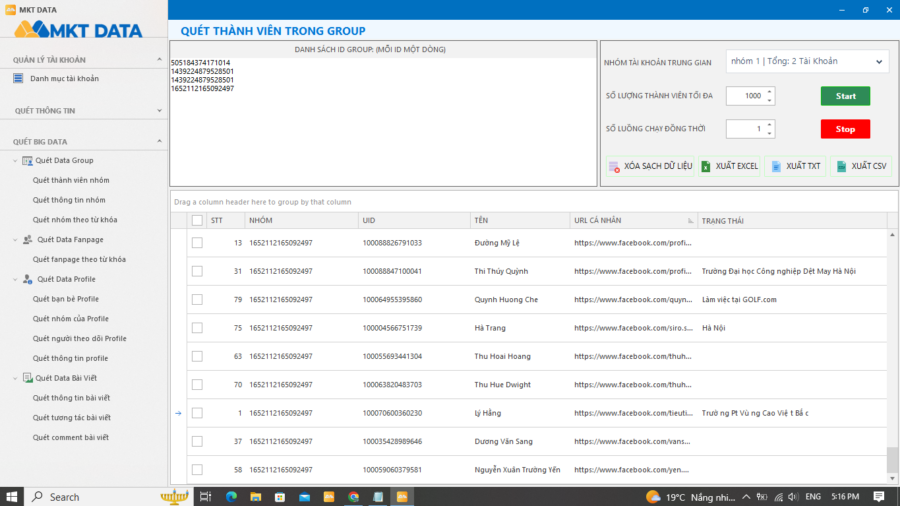Select the checkbox for Hà Trang row
The image size is (900, 506).
point(197,328)
